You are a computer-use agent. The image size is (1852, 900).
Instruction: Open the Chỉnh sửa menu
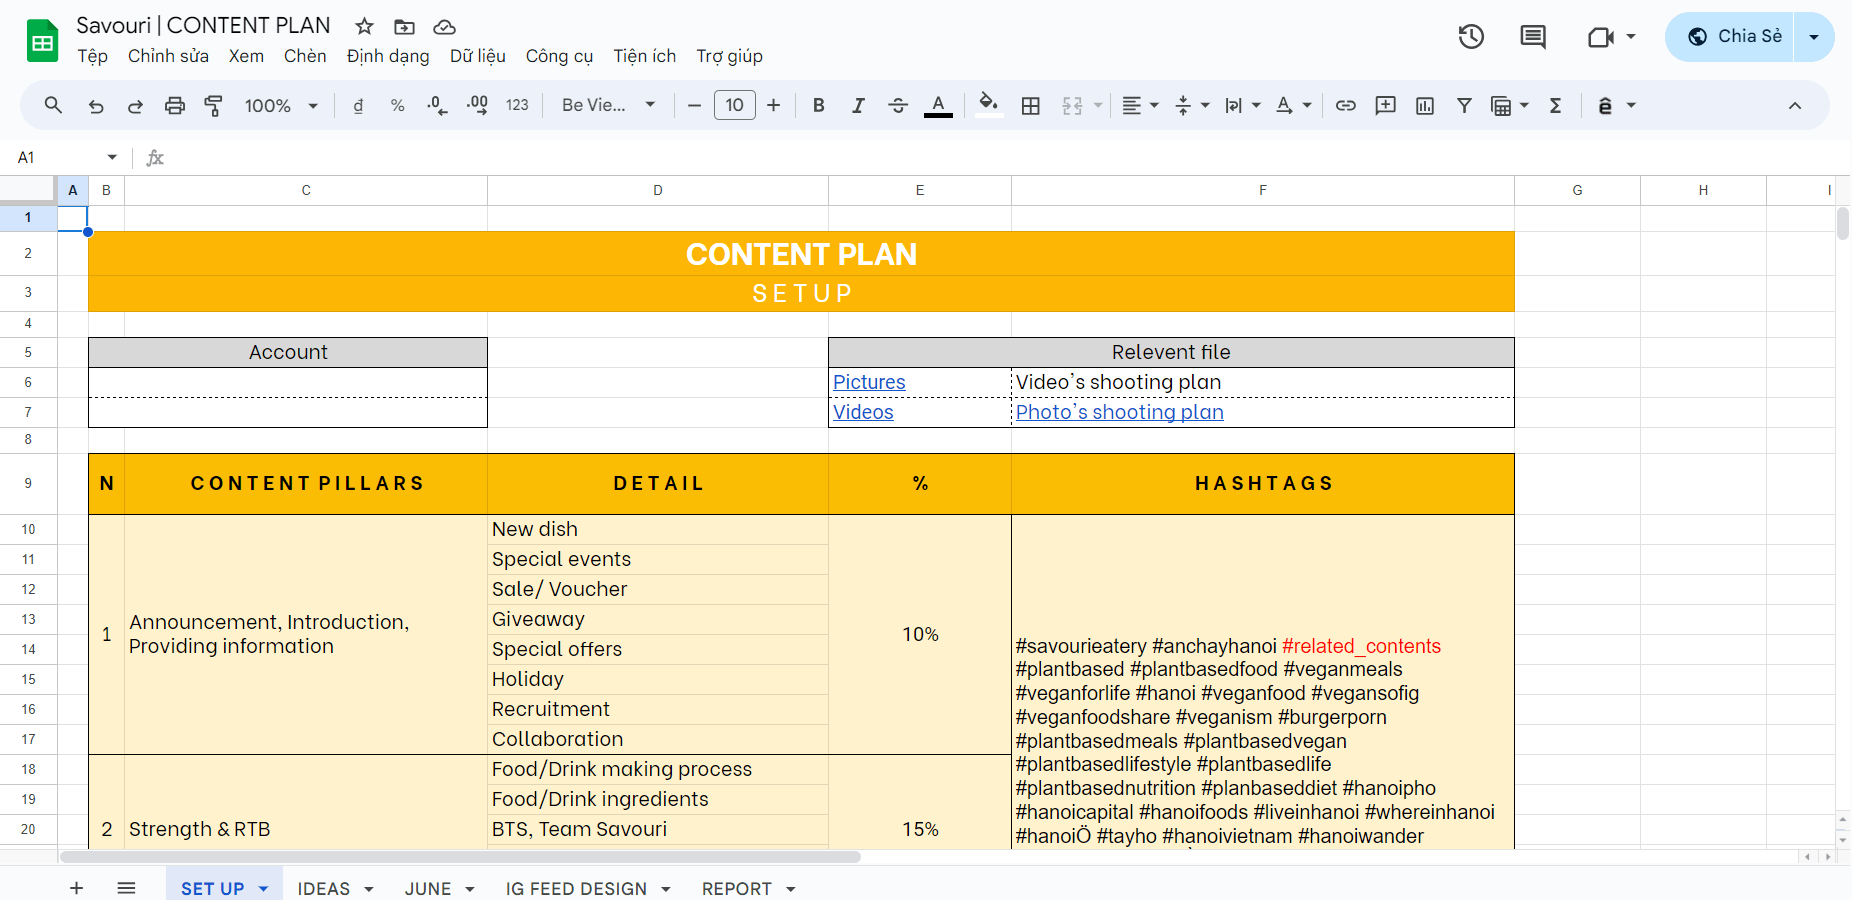168,56
